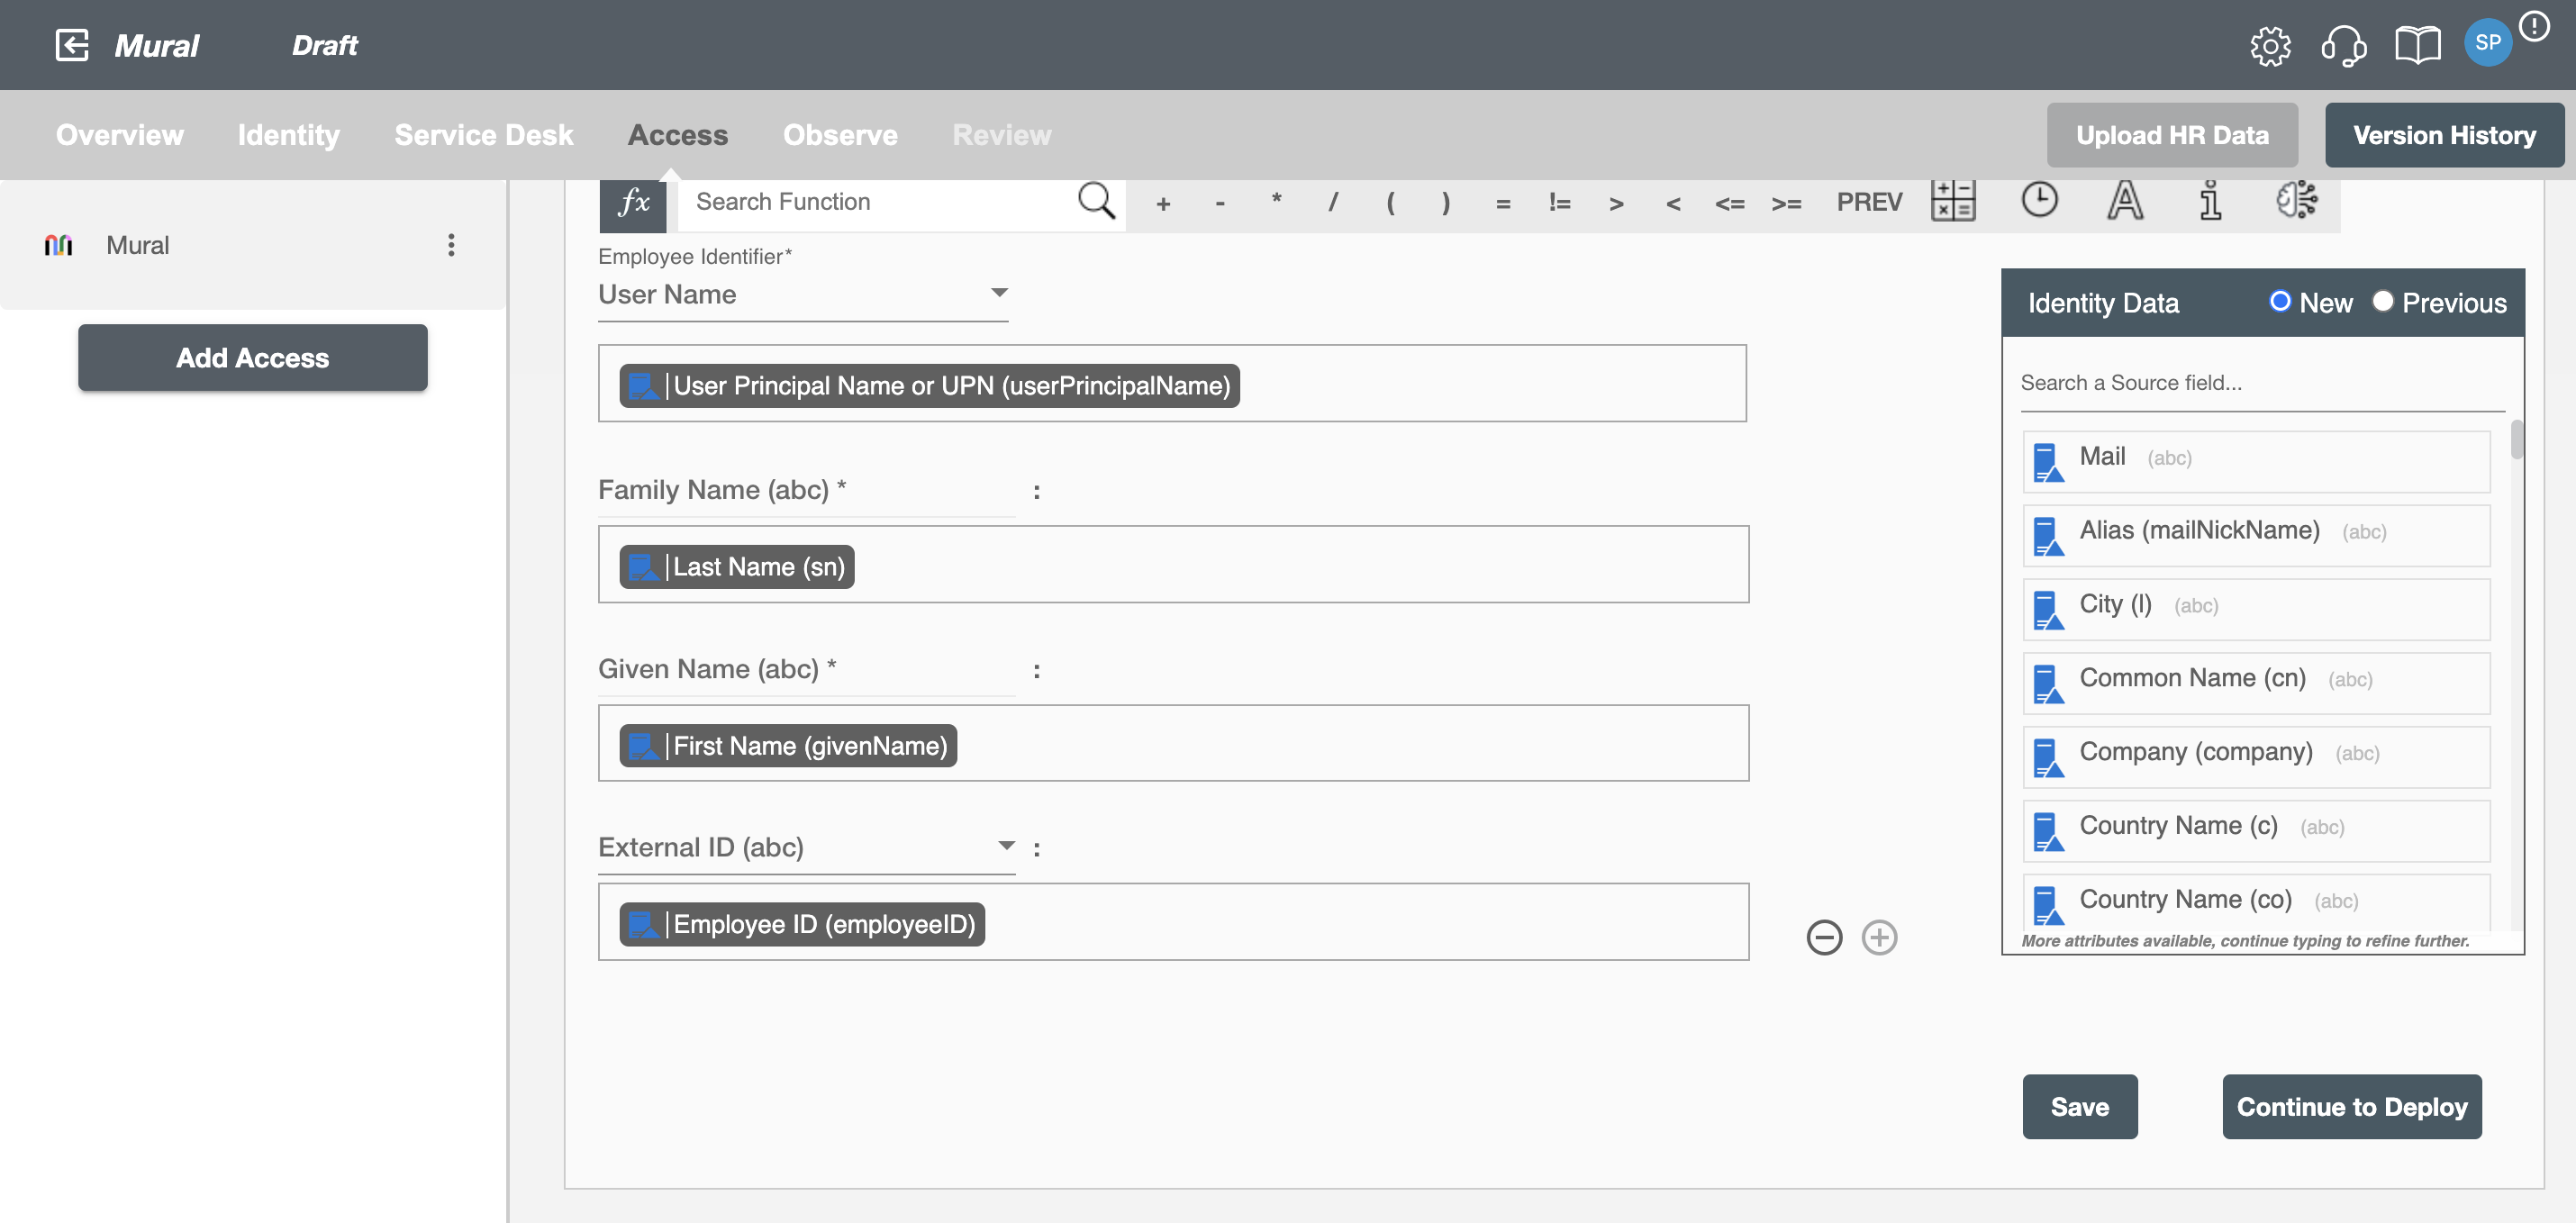The image size is (2576, 1223).
Task: Click the calendar/history clock icon
Action: pos(2040,199)
